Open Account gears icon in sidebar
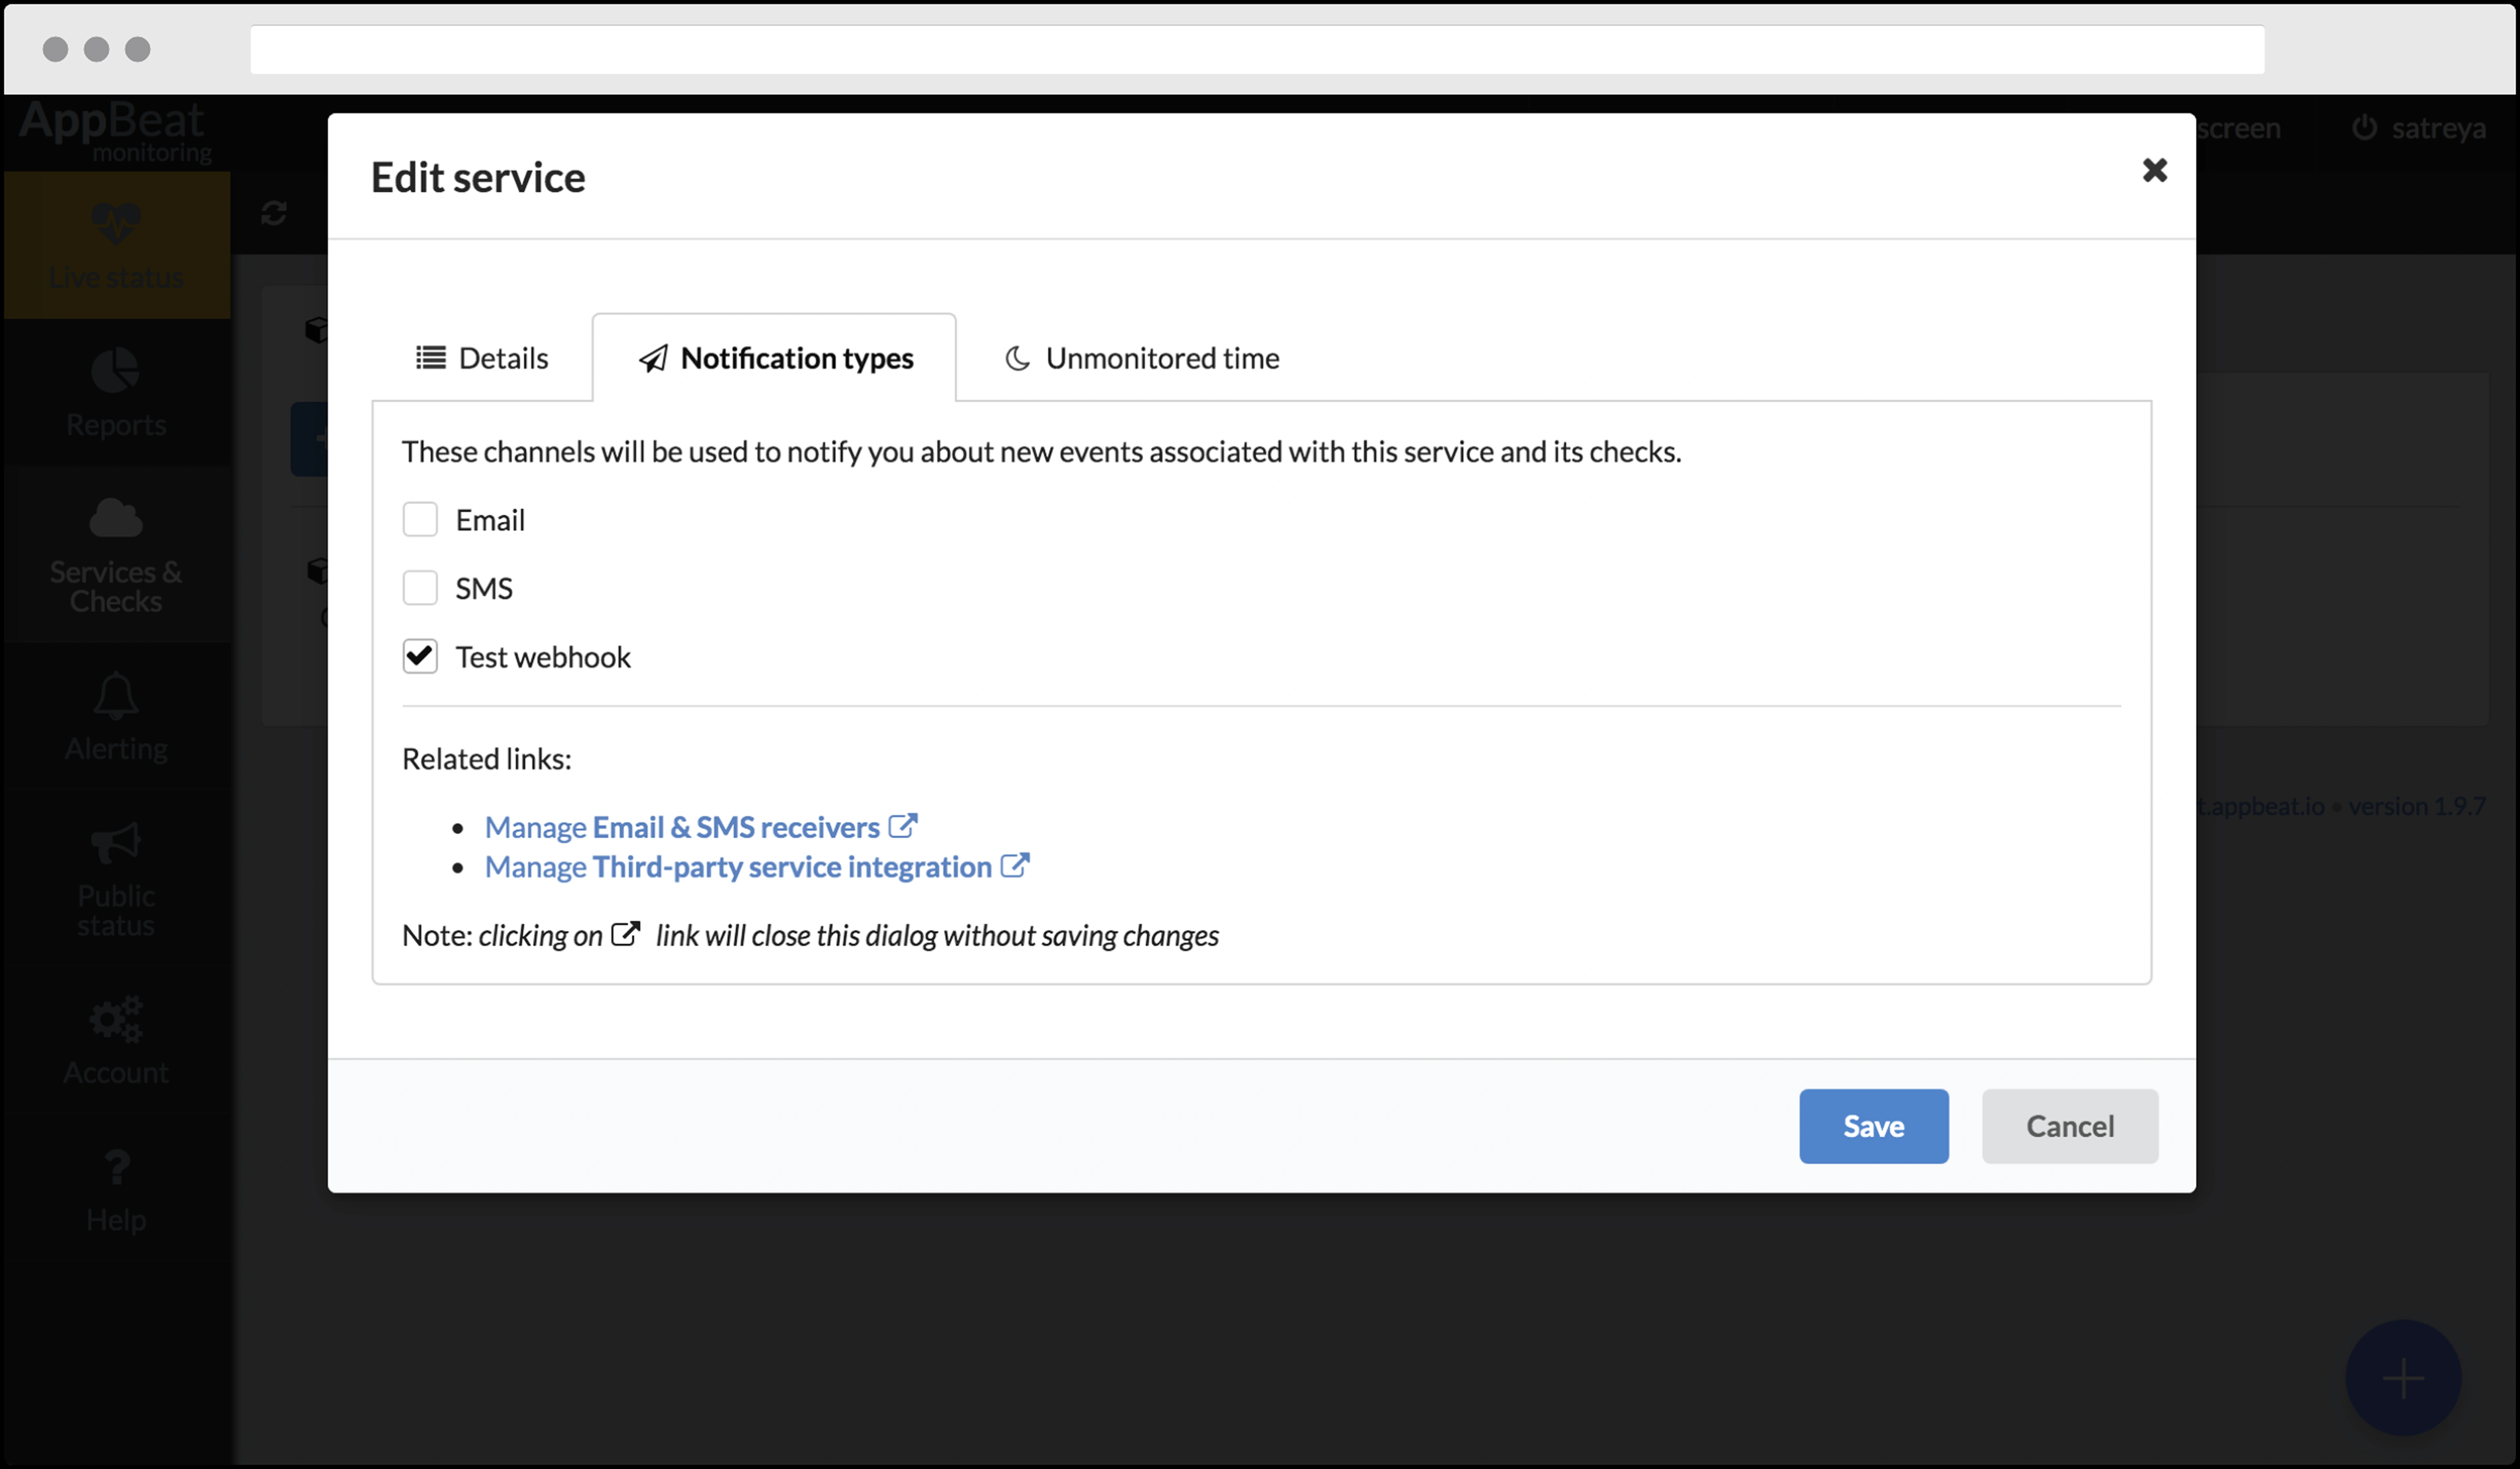2520x1469 pixels. point(116,1020)
